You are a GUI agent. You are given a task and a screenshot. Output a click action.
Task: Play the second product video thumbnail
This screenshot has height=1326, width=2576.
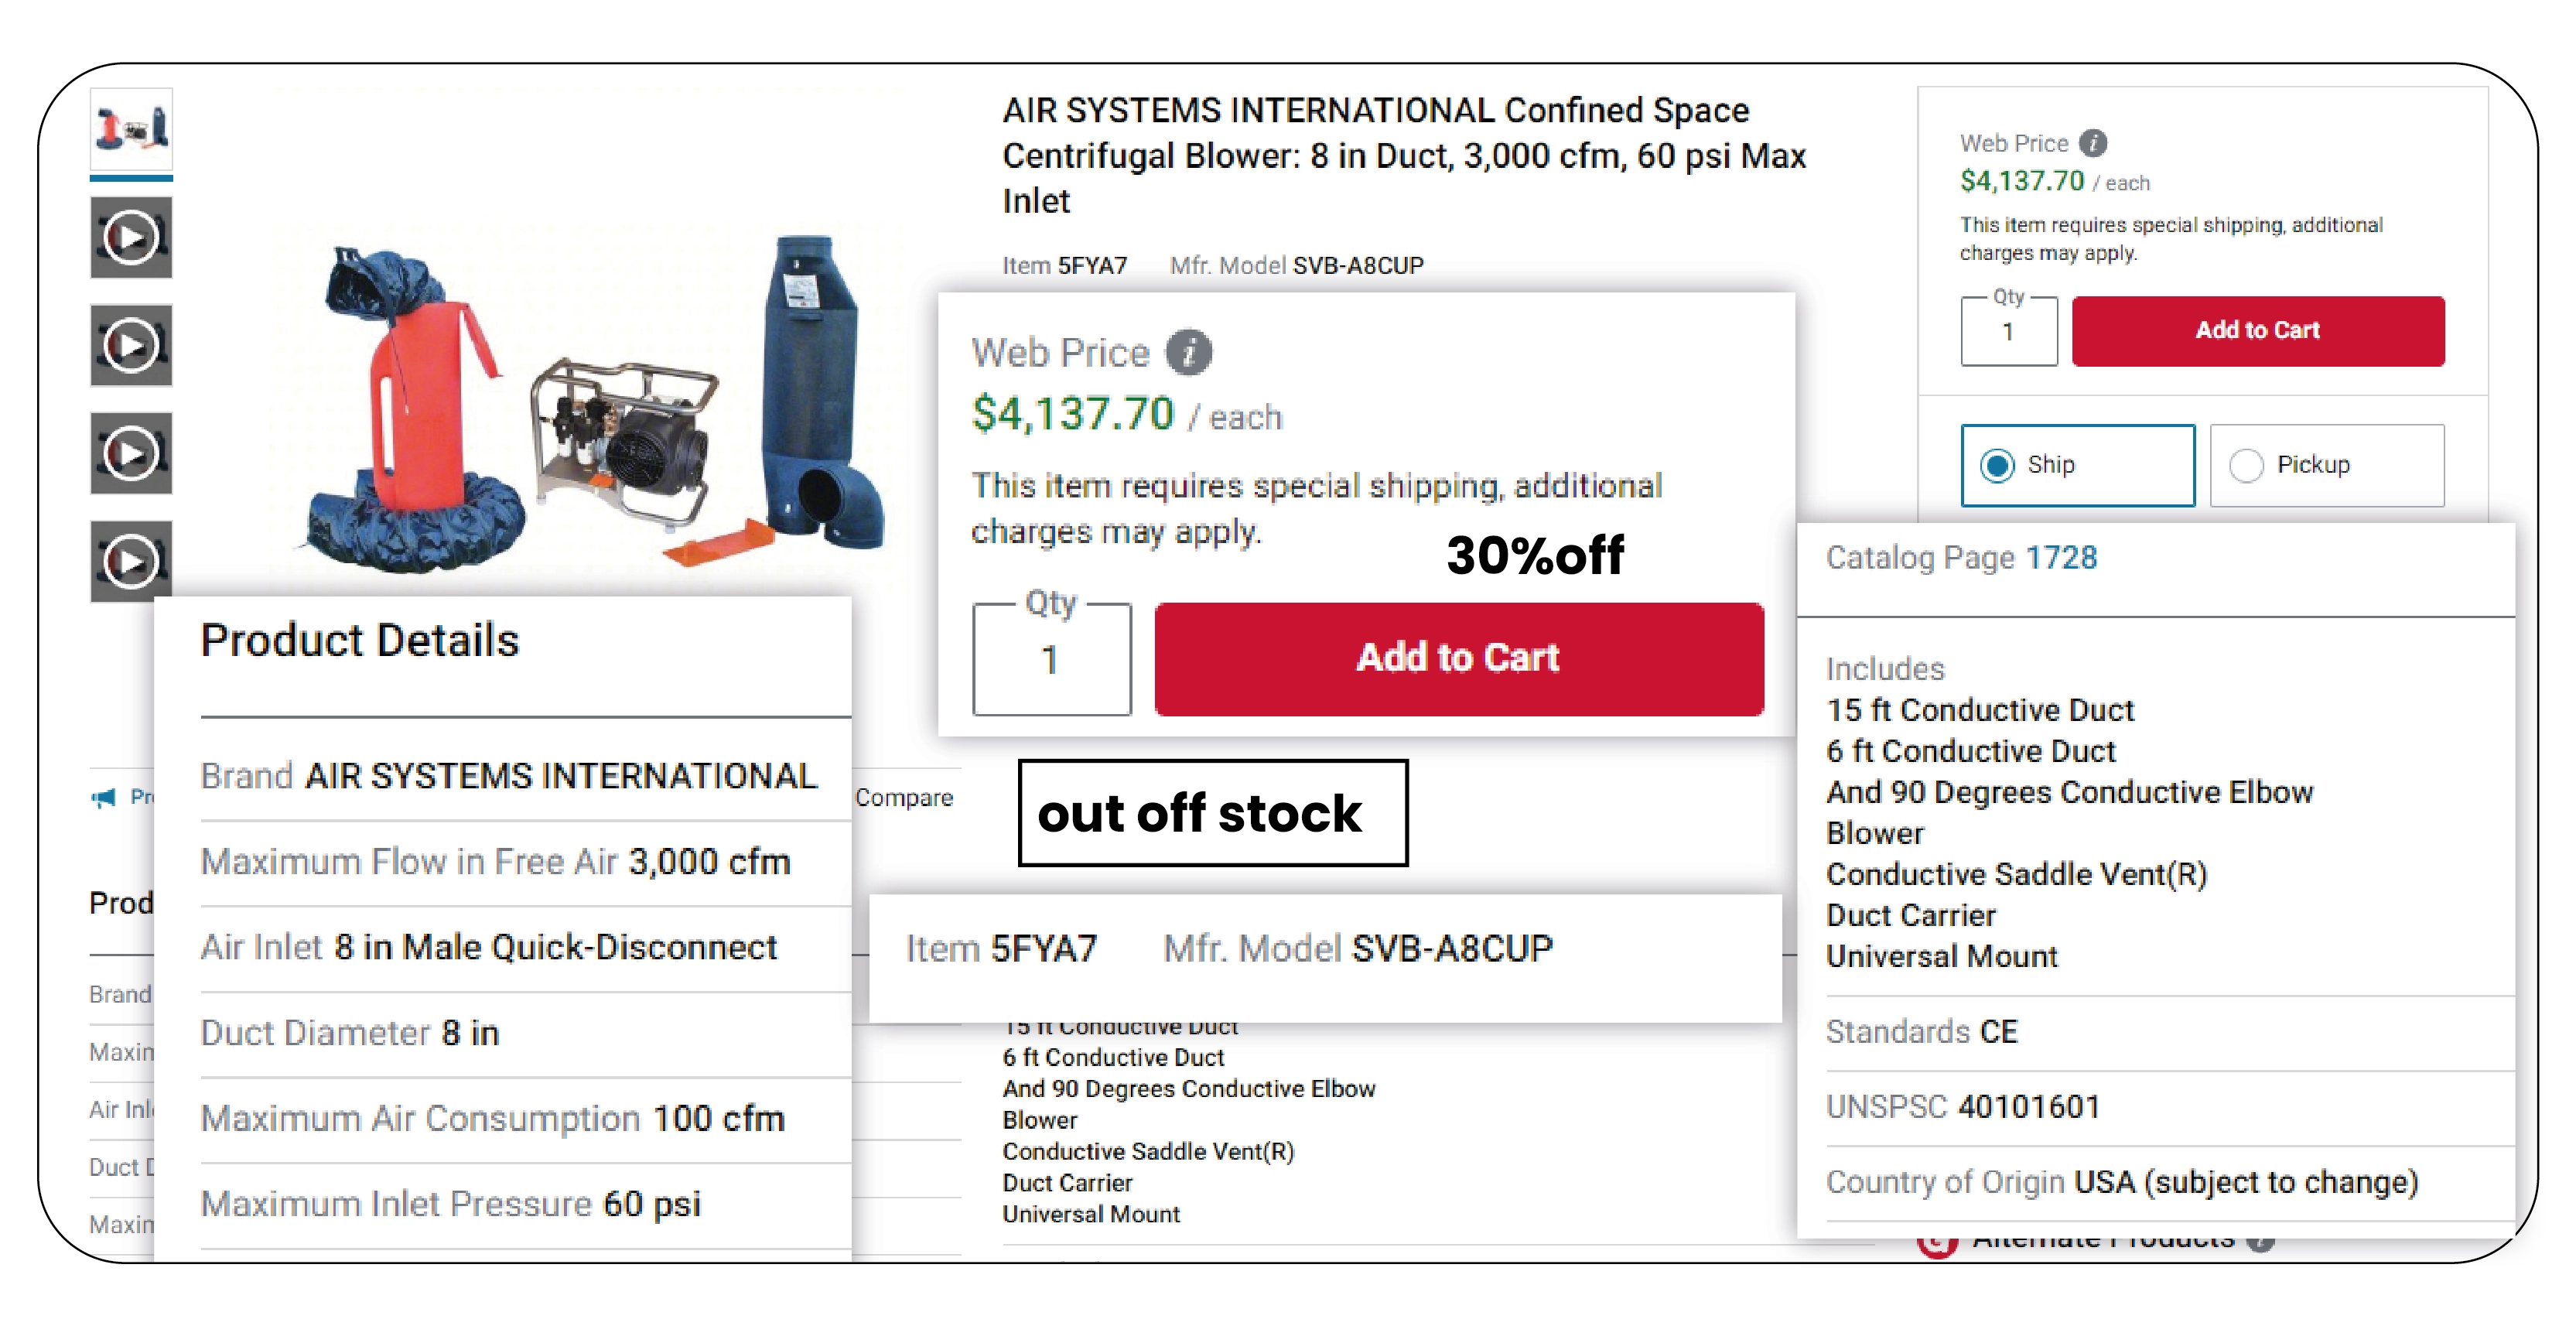click(x=131, y=346)
